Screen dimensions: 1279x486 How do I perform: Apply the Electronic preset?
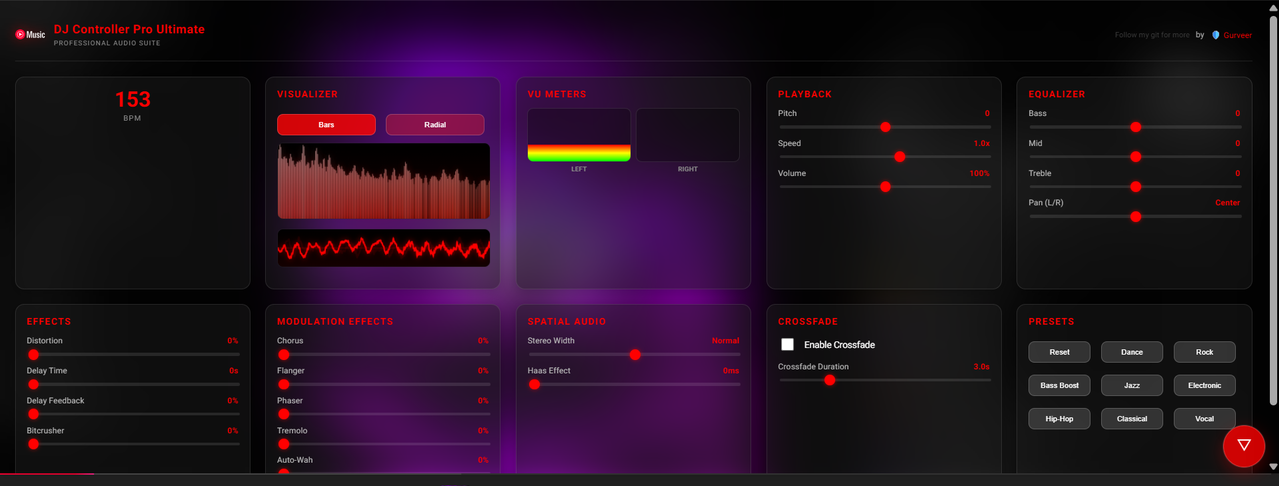[1204, 385]
